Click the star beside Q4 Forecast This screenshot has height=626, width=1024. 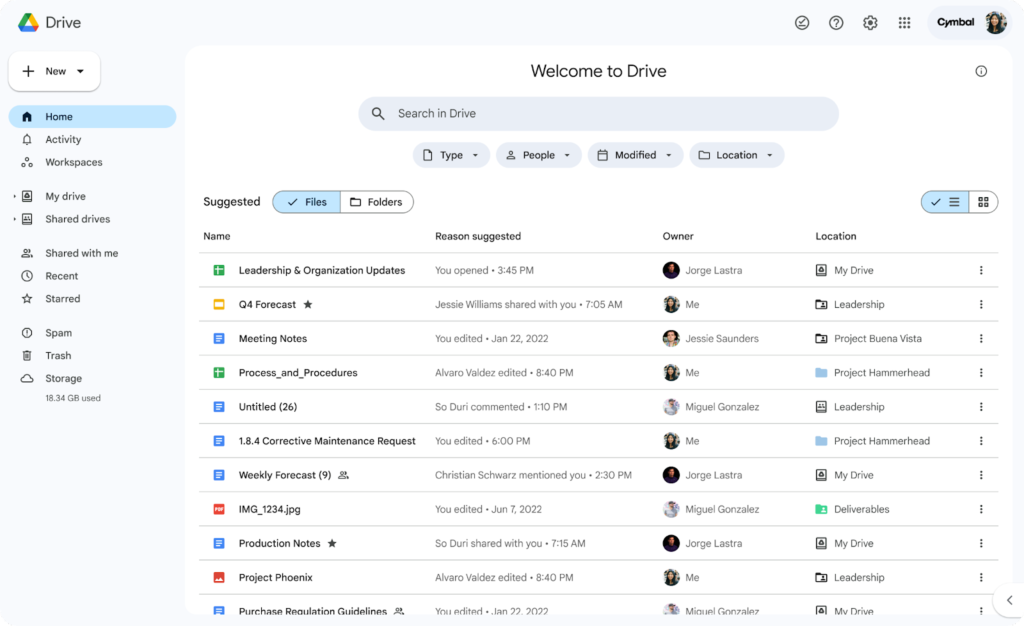click(308, 305)
